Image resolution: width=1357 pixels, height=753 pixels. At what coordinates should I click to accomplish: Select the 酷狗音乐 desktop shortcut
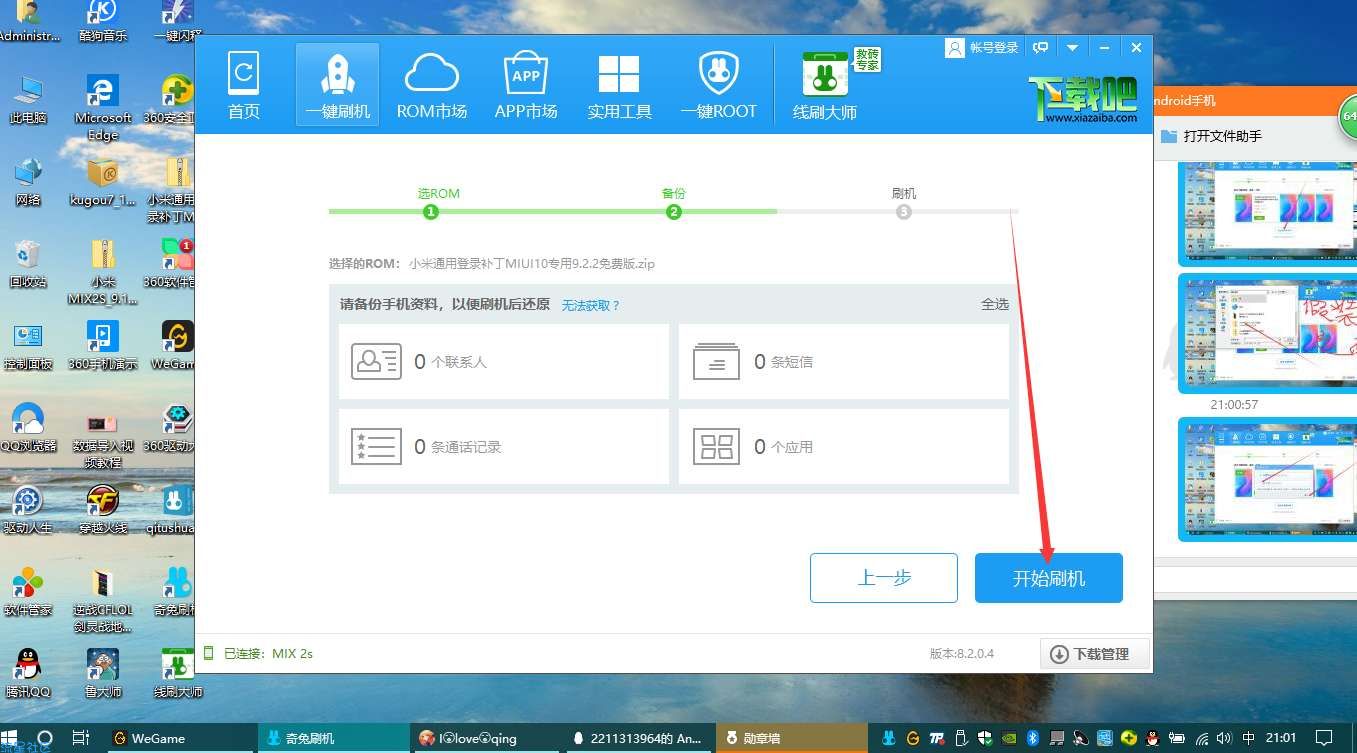pyautogui.click(x=103, y=22)
